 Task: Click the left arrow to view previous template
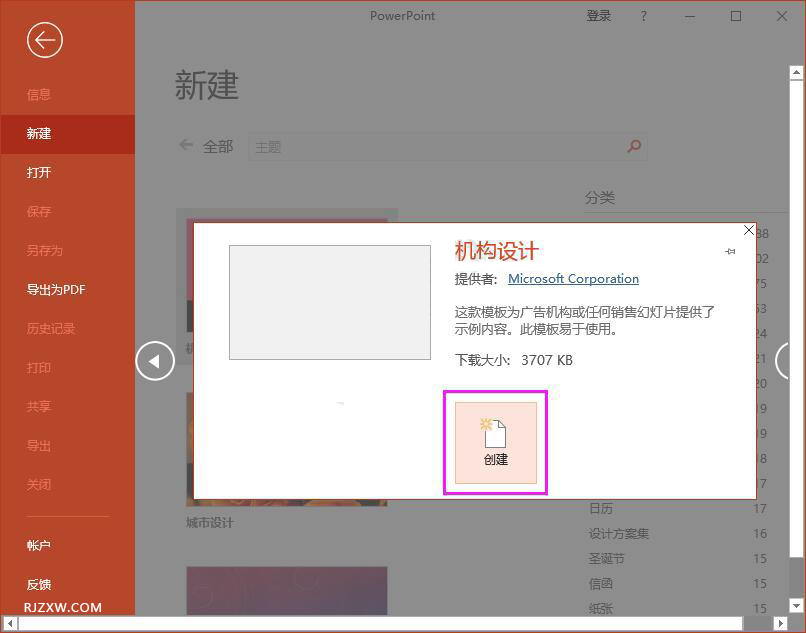click(x=155, y=360)
